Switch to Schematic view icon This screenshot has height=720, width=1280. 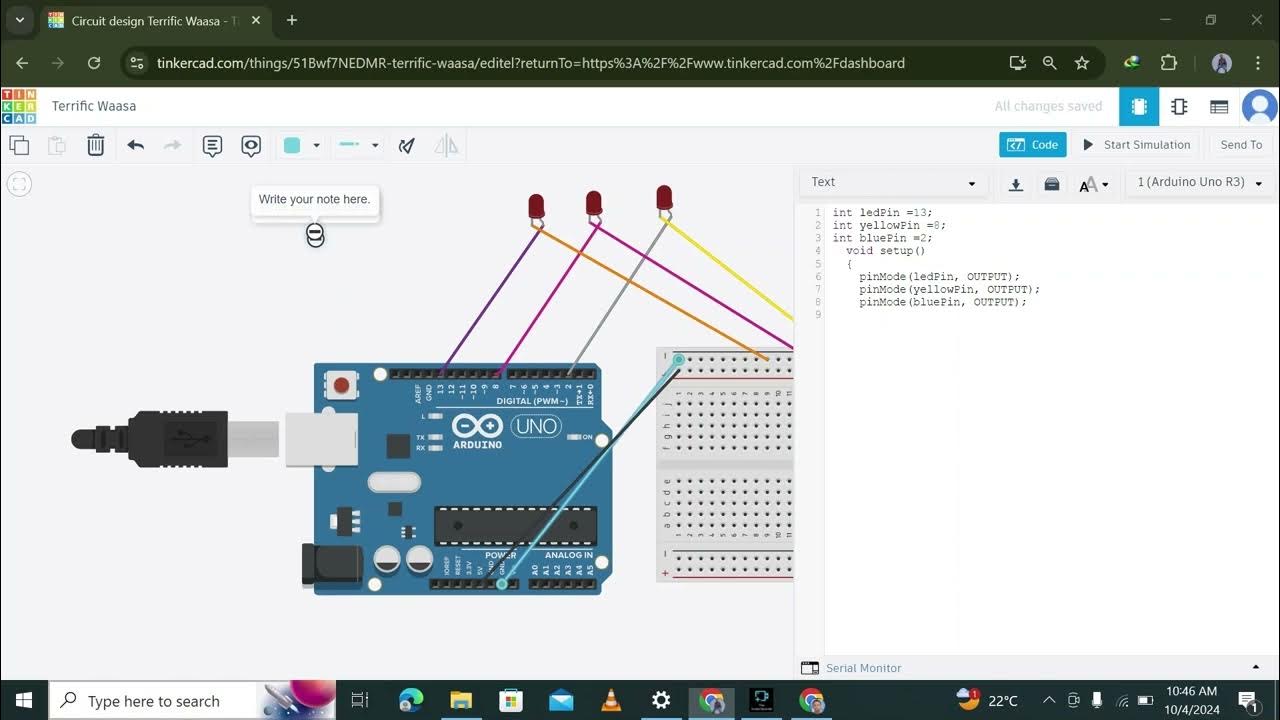pyautogui.click(x=1179, y=106)
